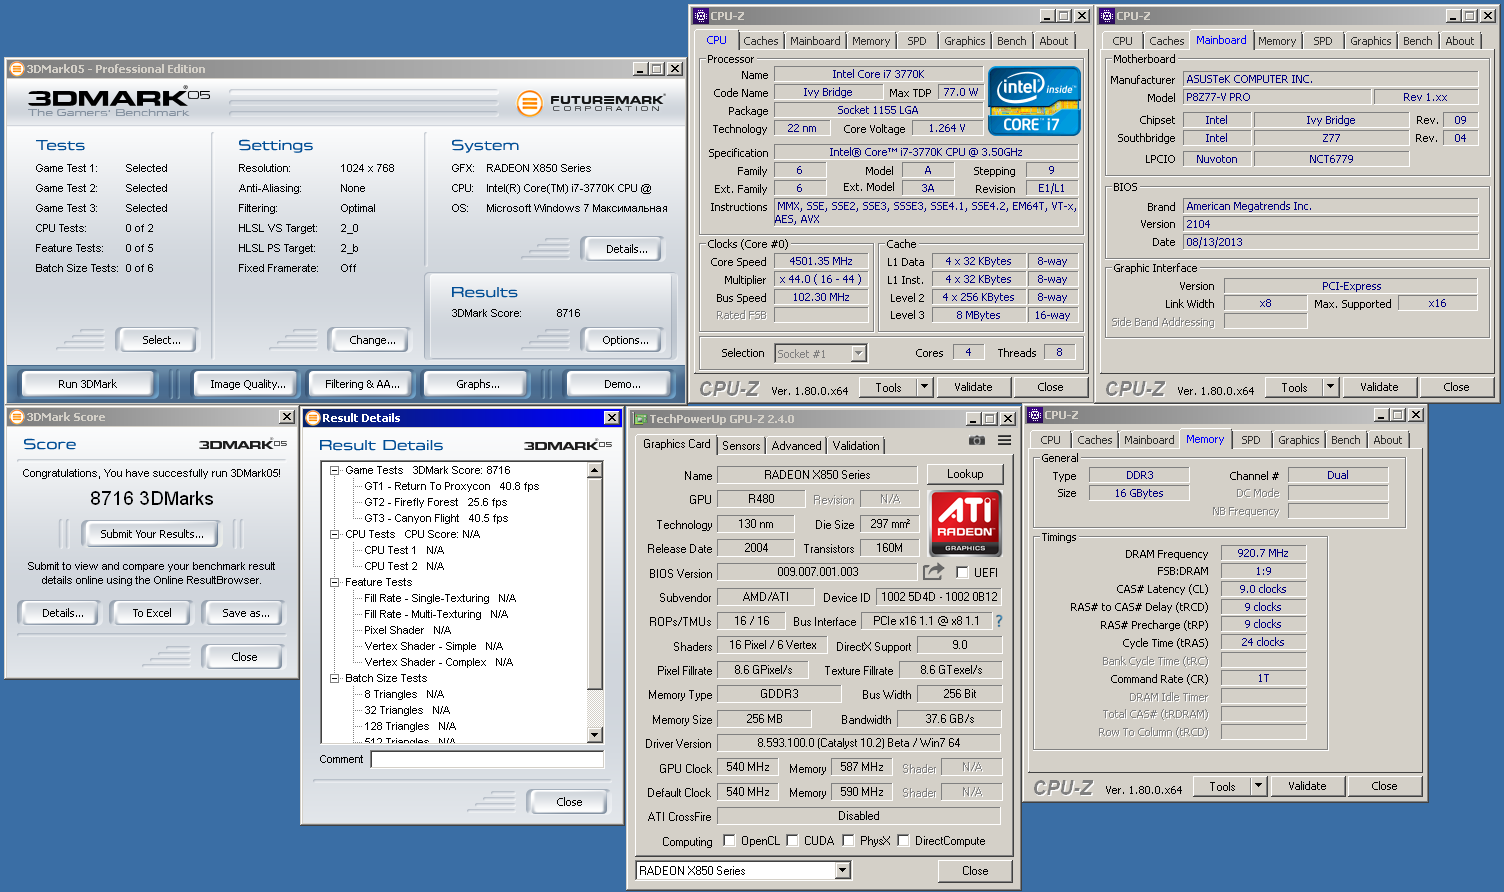The width and height of the screenshot is (1504, 892).
Task: Open the GPU-Z hamburger menu icon
Action: click(1004, 441)
